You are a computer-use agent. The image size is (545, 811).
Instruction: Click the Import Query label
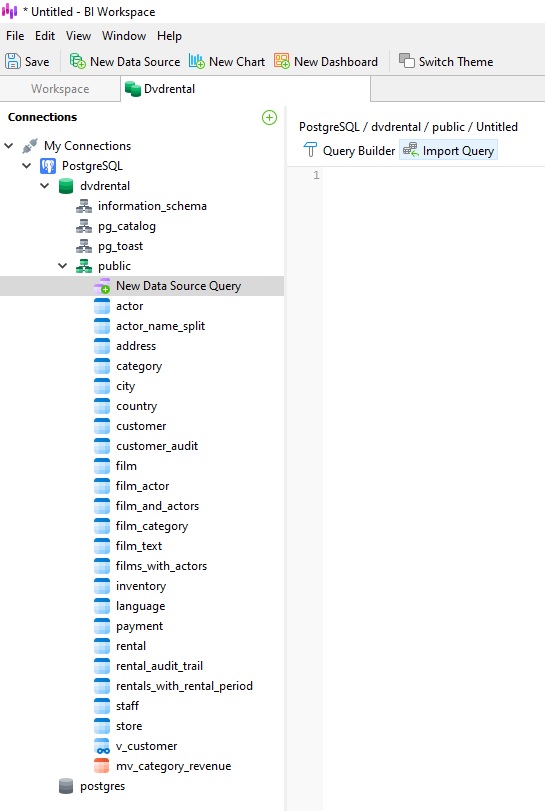[x=458, y=151]
